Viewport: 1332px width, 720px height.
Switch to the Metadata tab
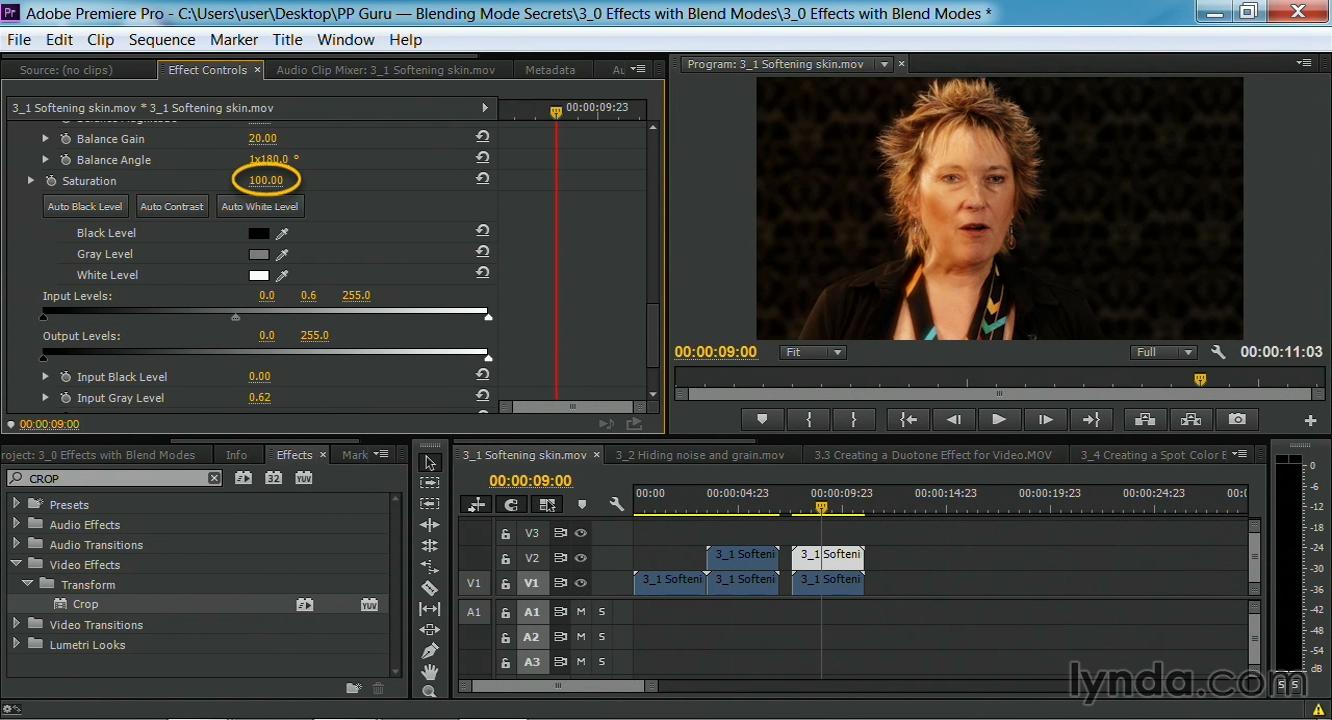tap(550, 70)
